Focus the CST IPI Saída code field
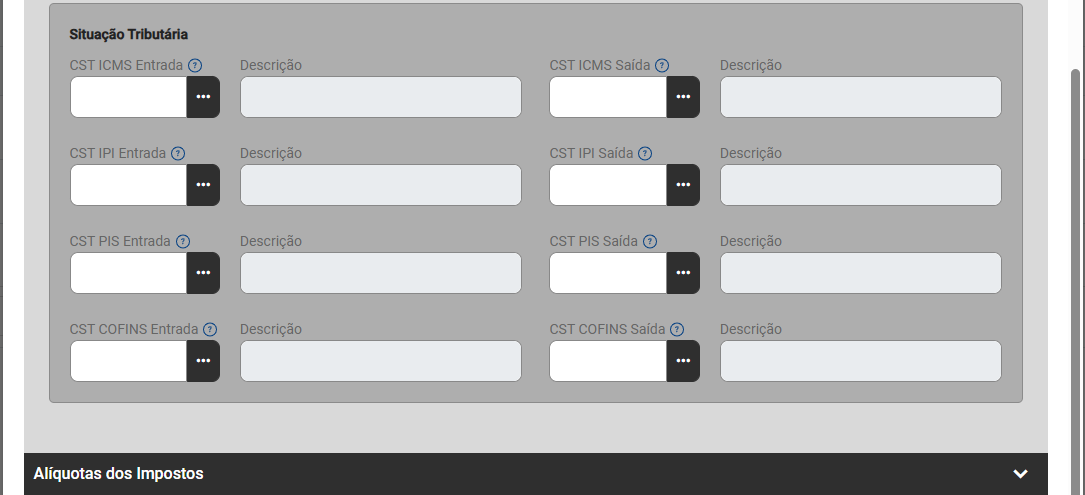This screenshot has width=1085, height=495. tap(608, 185)
